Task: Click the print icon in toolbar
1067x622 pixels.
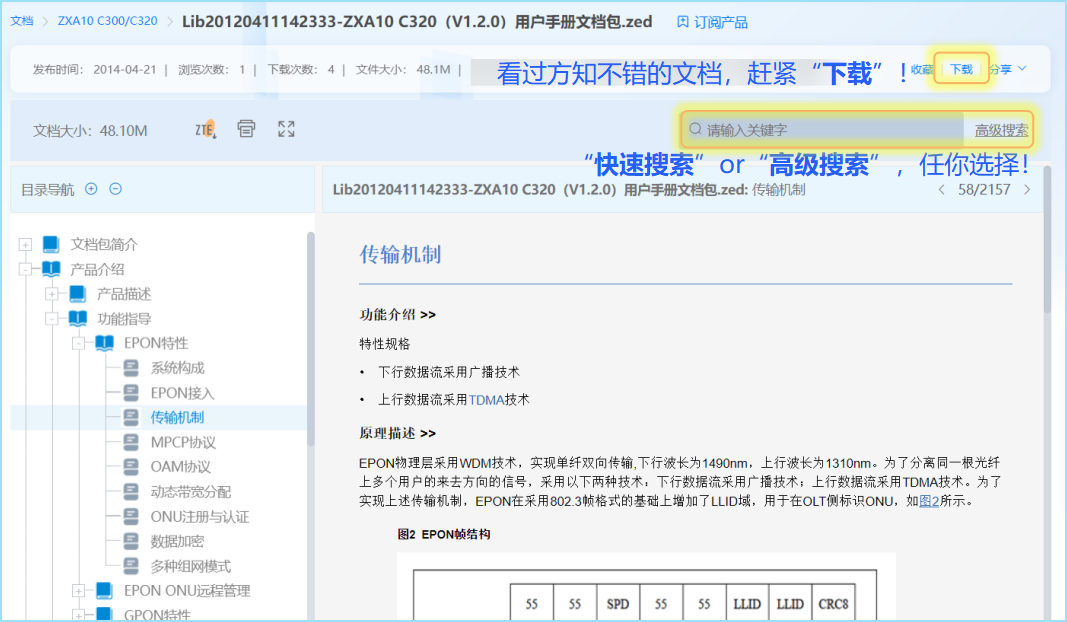Action: [246, 129]
